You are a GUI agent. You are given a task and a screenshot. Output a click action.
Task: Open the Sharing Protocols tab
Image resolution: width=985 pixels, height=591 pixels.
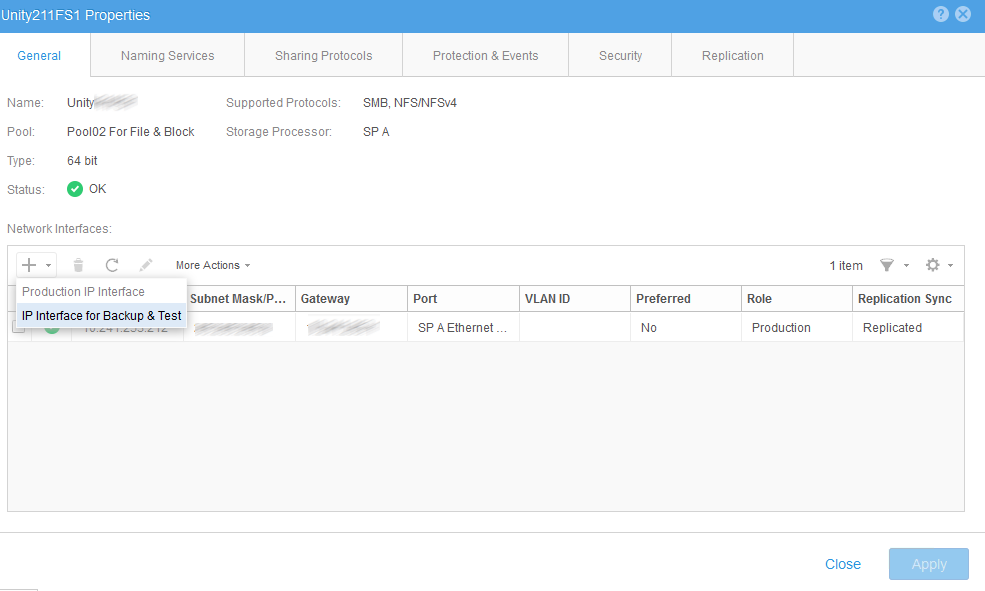click(x=323, y=56)
